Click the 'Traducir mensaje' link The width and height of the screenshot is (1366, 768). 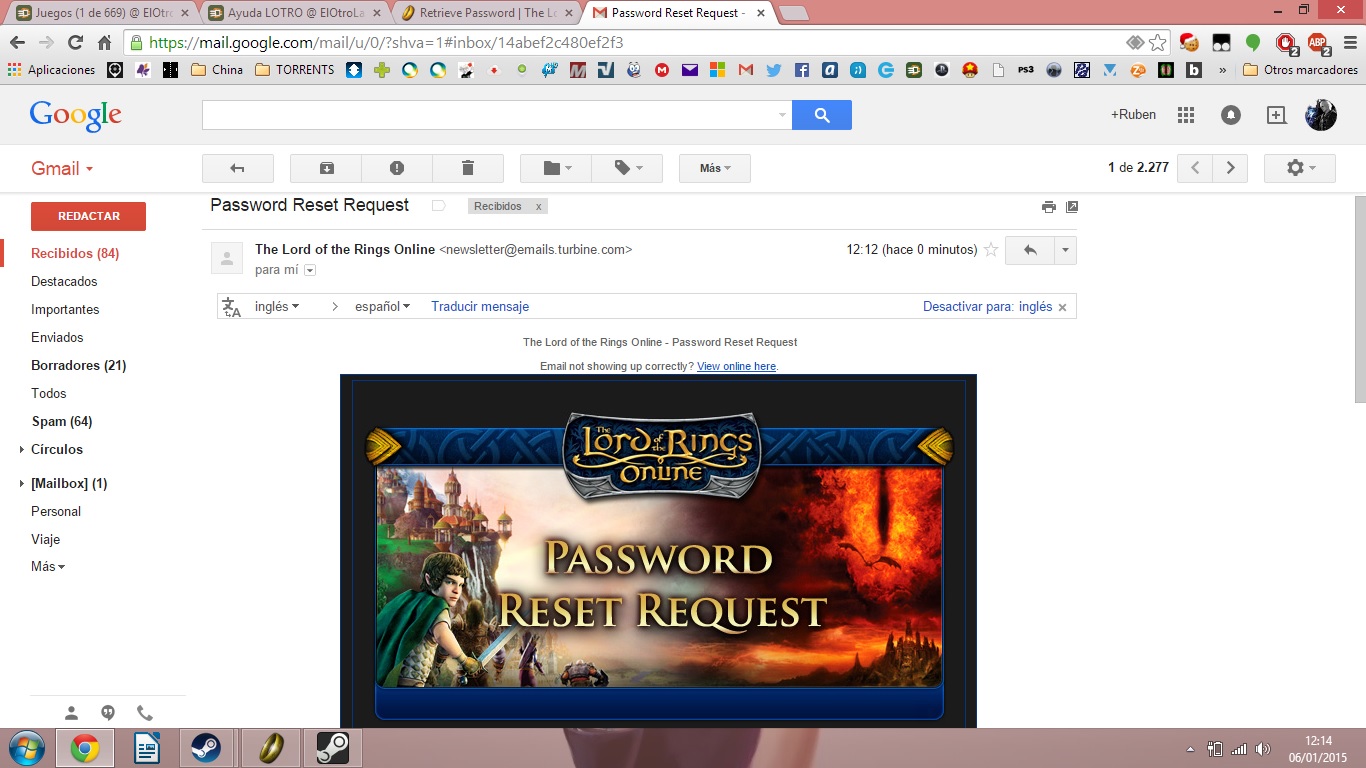(480, 306)
